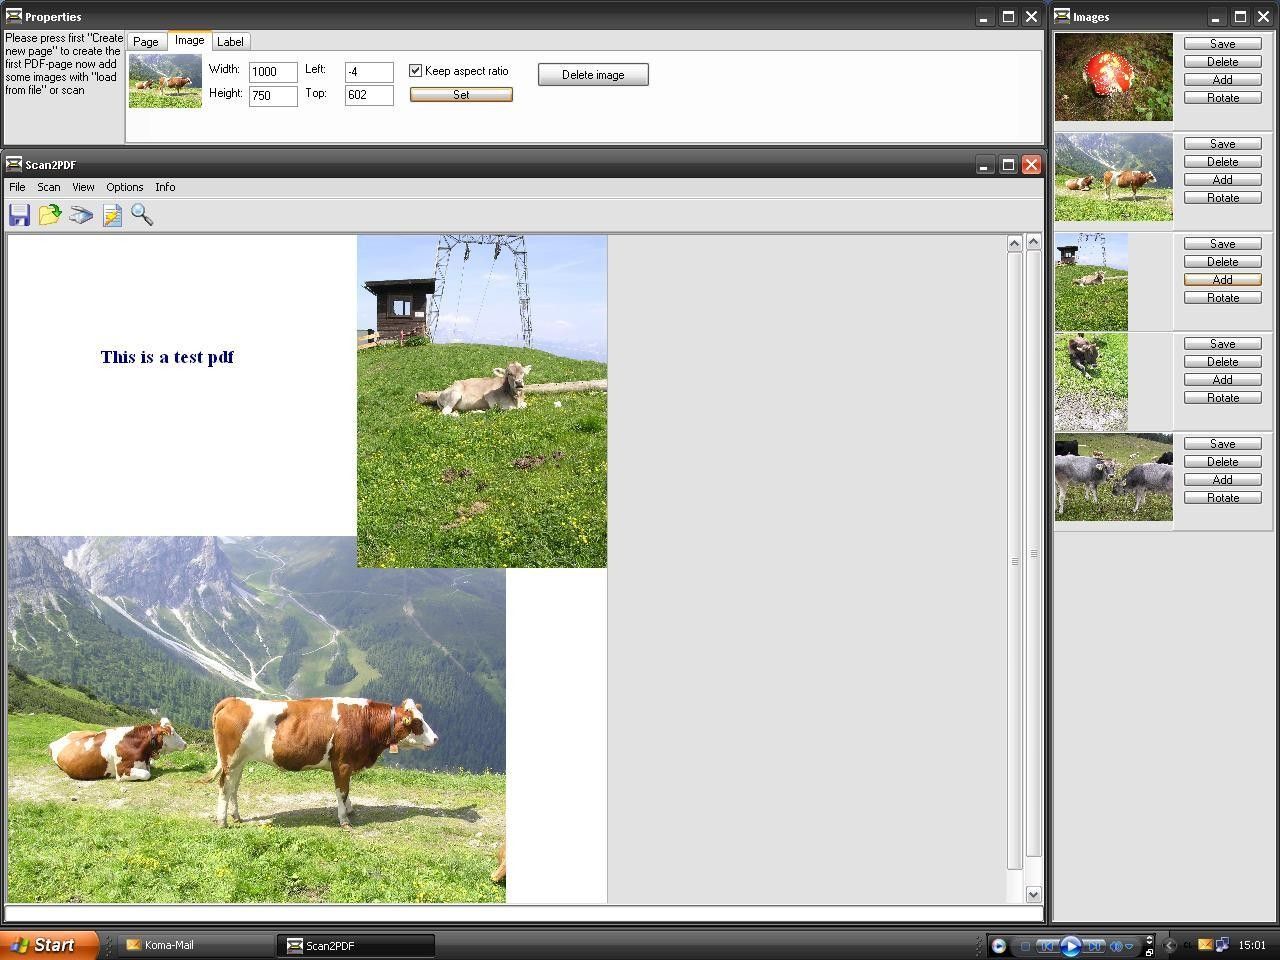Save the PDF using the disk toolbar icon

point(19,214)
